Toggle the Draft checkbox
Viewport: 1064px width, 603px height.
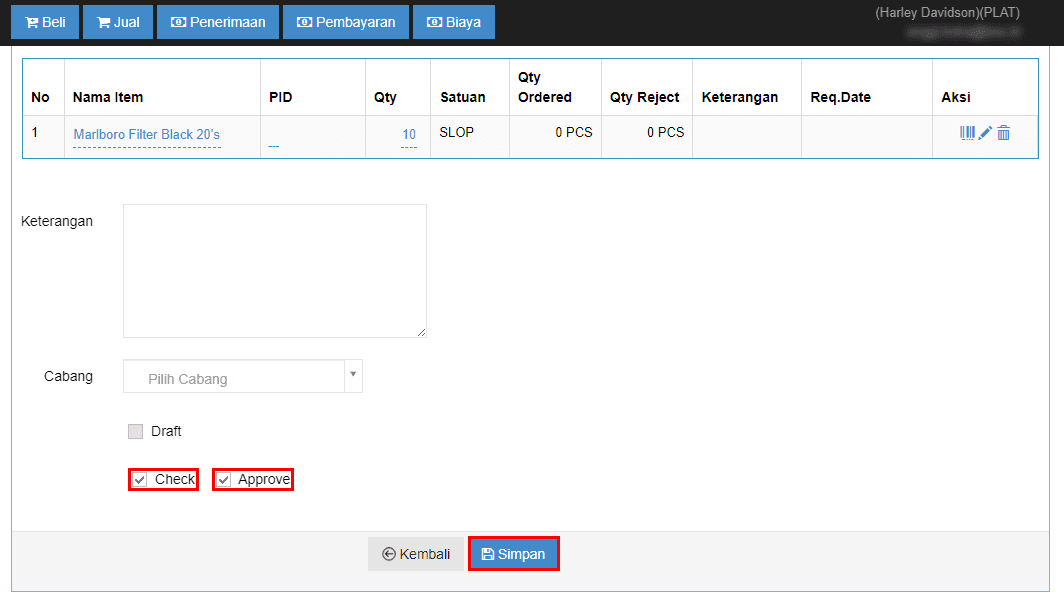coord(136,432)
